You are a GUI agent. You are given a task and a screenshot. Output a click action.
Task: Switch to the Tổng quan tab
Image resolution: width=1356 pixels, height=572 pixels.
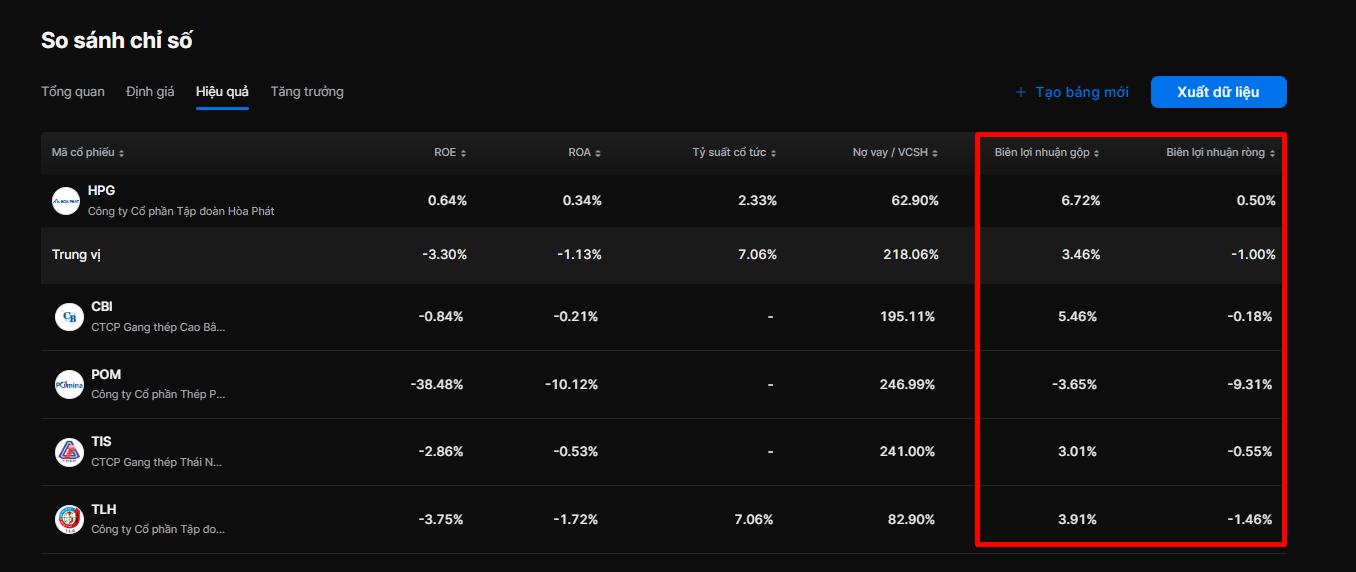pyautogui.click(x=73, y=92)
